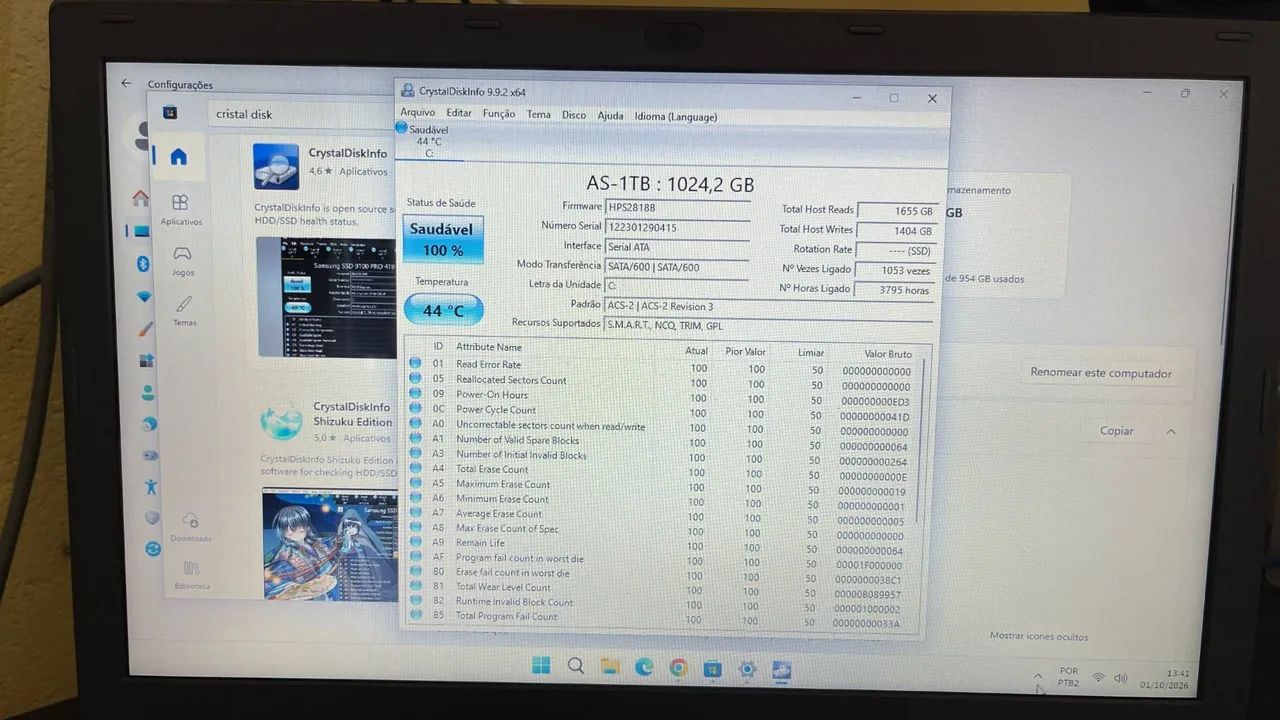This screenshot has height=720, width=1280.
Task: Click the Nº Vezes Ligado value 1053 vezes
Action: tap(896, 270)
